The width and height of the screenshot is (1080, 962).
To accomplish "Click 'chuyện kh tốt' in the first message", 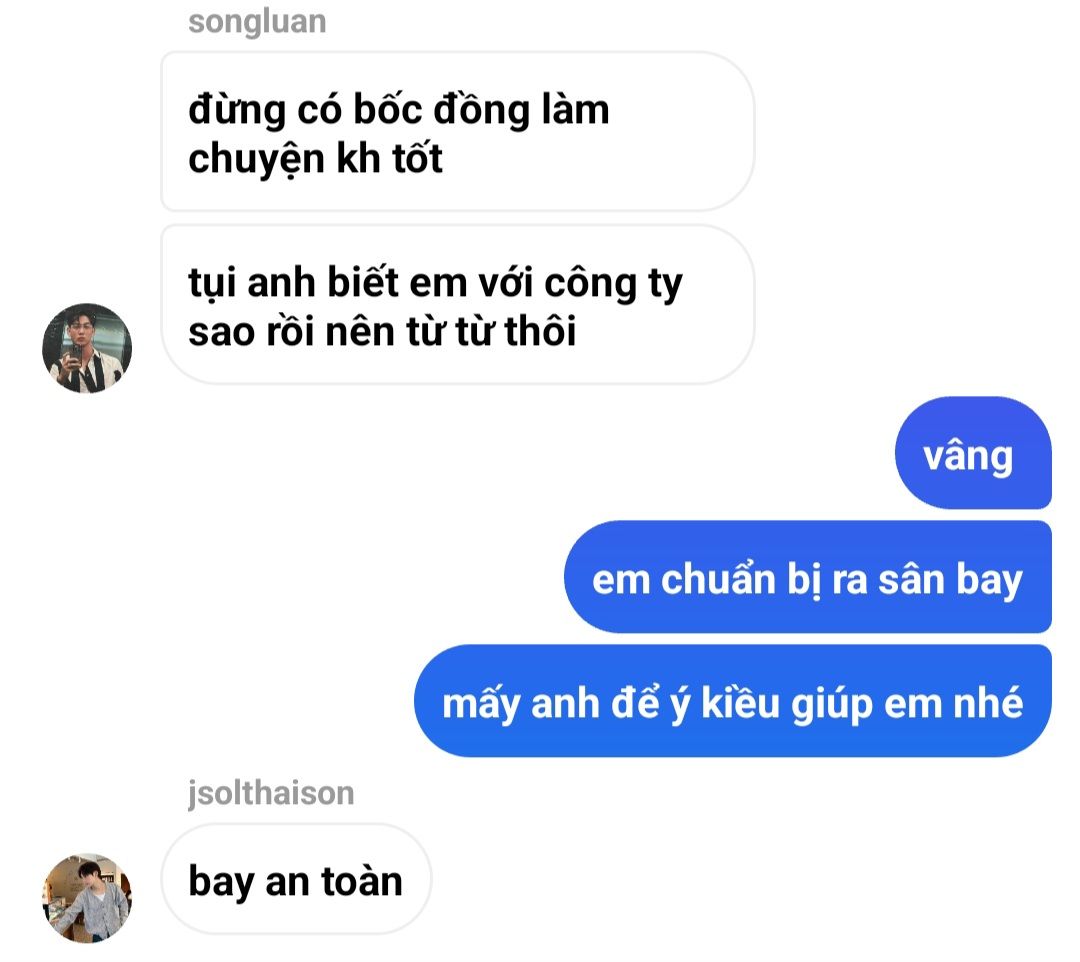I will tap(315, 159).
